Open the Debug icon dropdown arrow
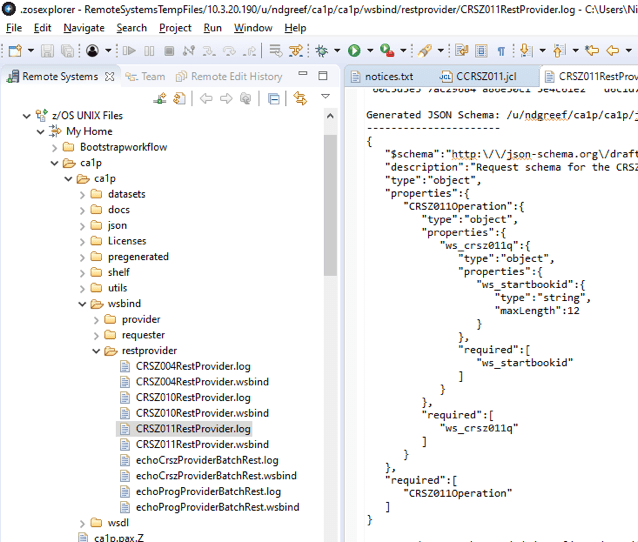The width and height of the screenshot is (638, 542). coord(337,51)
